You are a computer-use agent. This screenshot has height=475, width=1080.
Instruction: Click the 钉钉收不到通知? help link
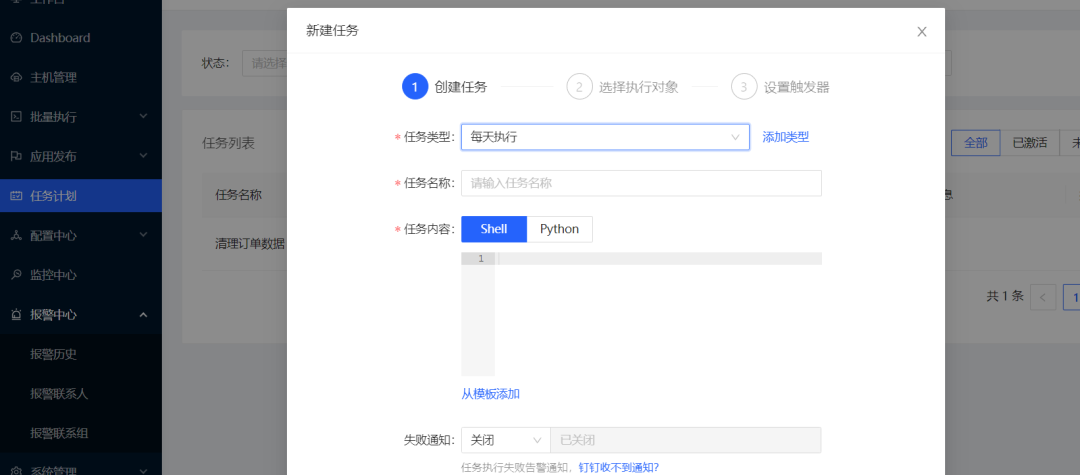point(619,467)
